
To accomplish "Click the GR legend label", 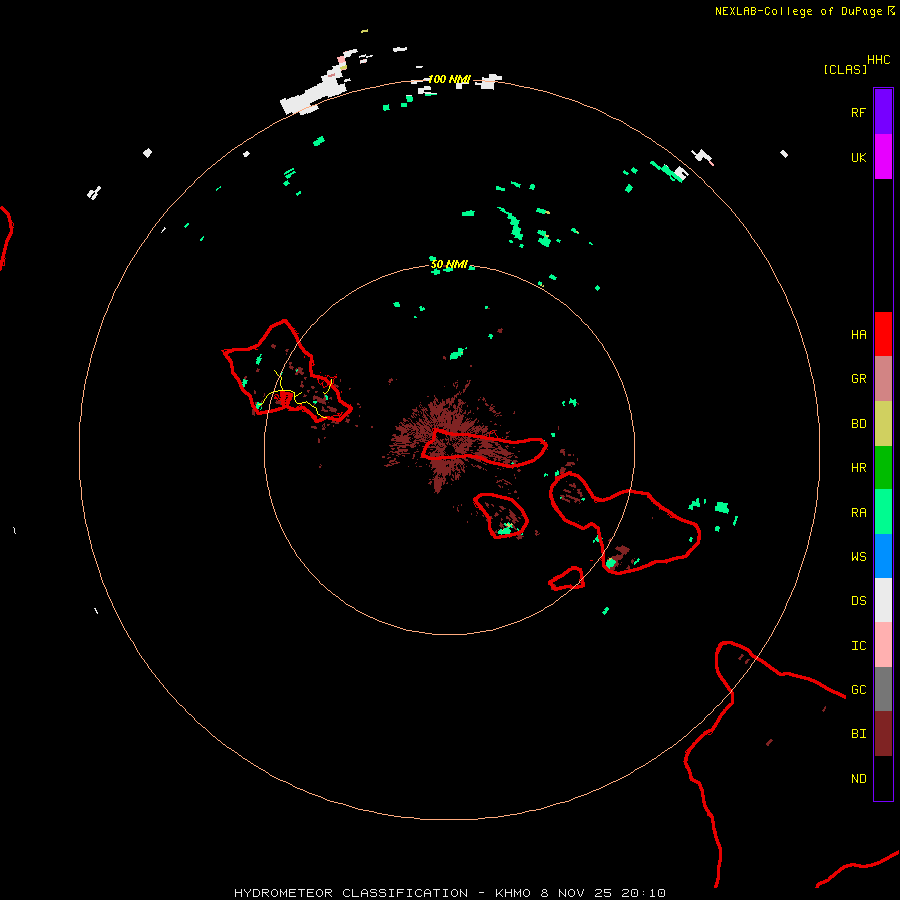I will point(859,379).
